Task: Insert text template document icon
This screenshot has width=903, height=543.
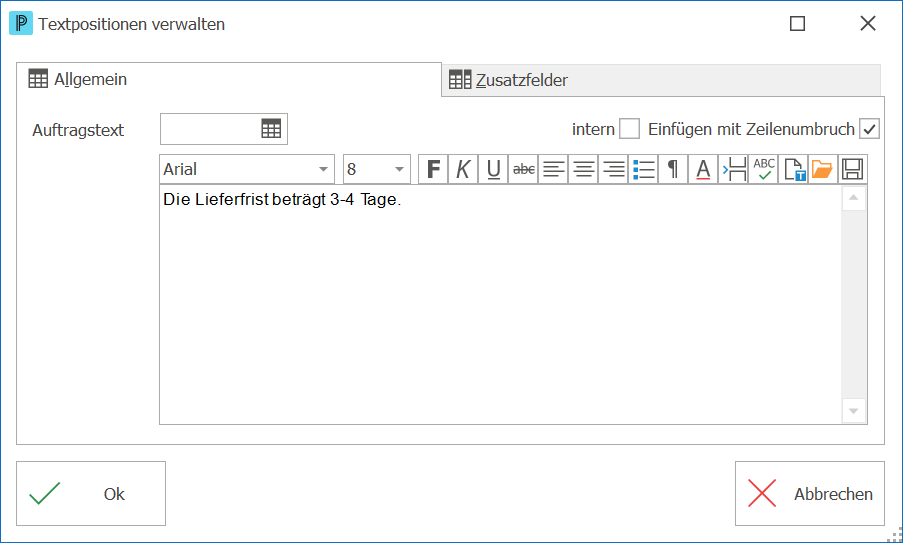Action: coord(794,169)
